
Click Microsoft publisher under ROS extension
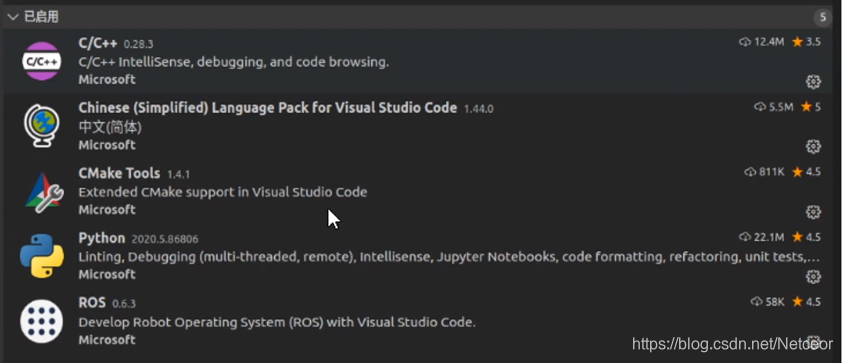(x=107, y=340)
